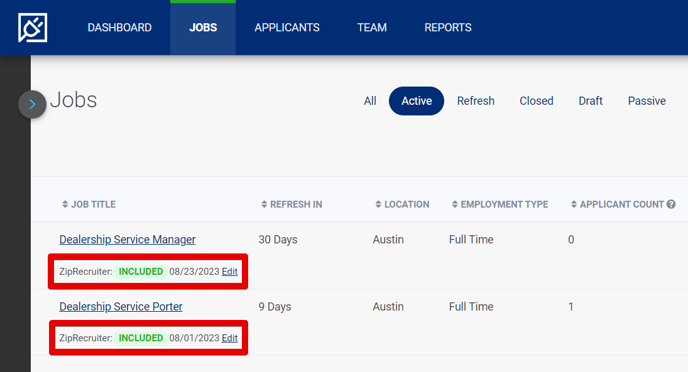The image size is (688, 372).
Task: Sort by Employment Type column arrows
Action: click(455, 204)
